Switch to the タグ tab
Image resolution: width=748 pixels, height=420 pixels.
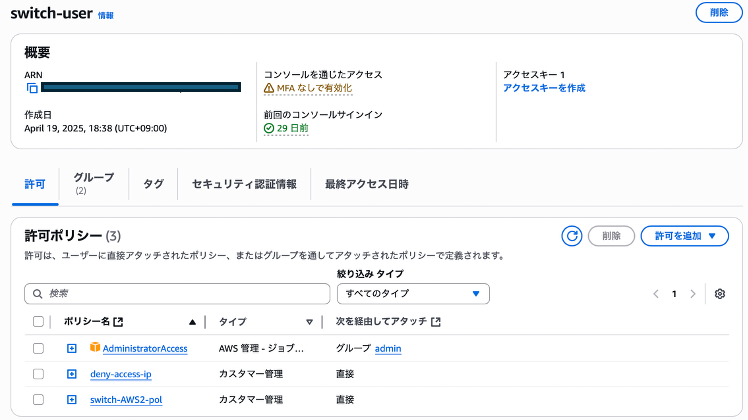[x=153, y=184]
